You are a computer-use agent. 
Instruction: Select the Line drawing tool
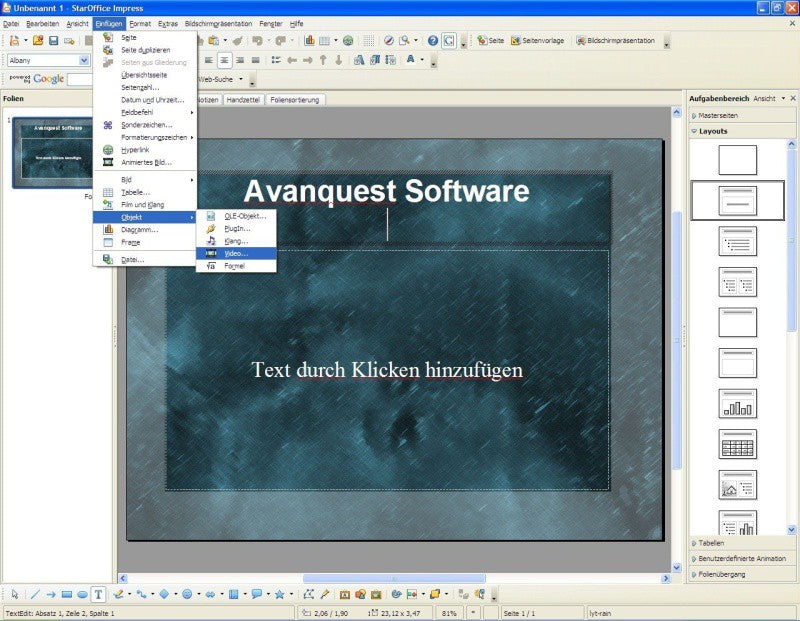pos(35,594)
